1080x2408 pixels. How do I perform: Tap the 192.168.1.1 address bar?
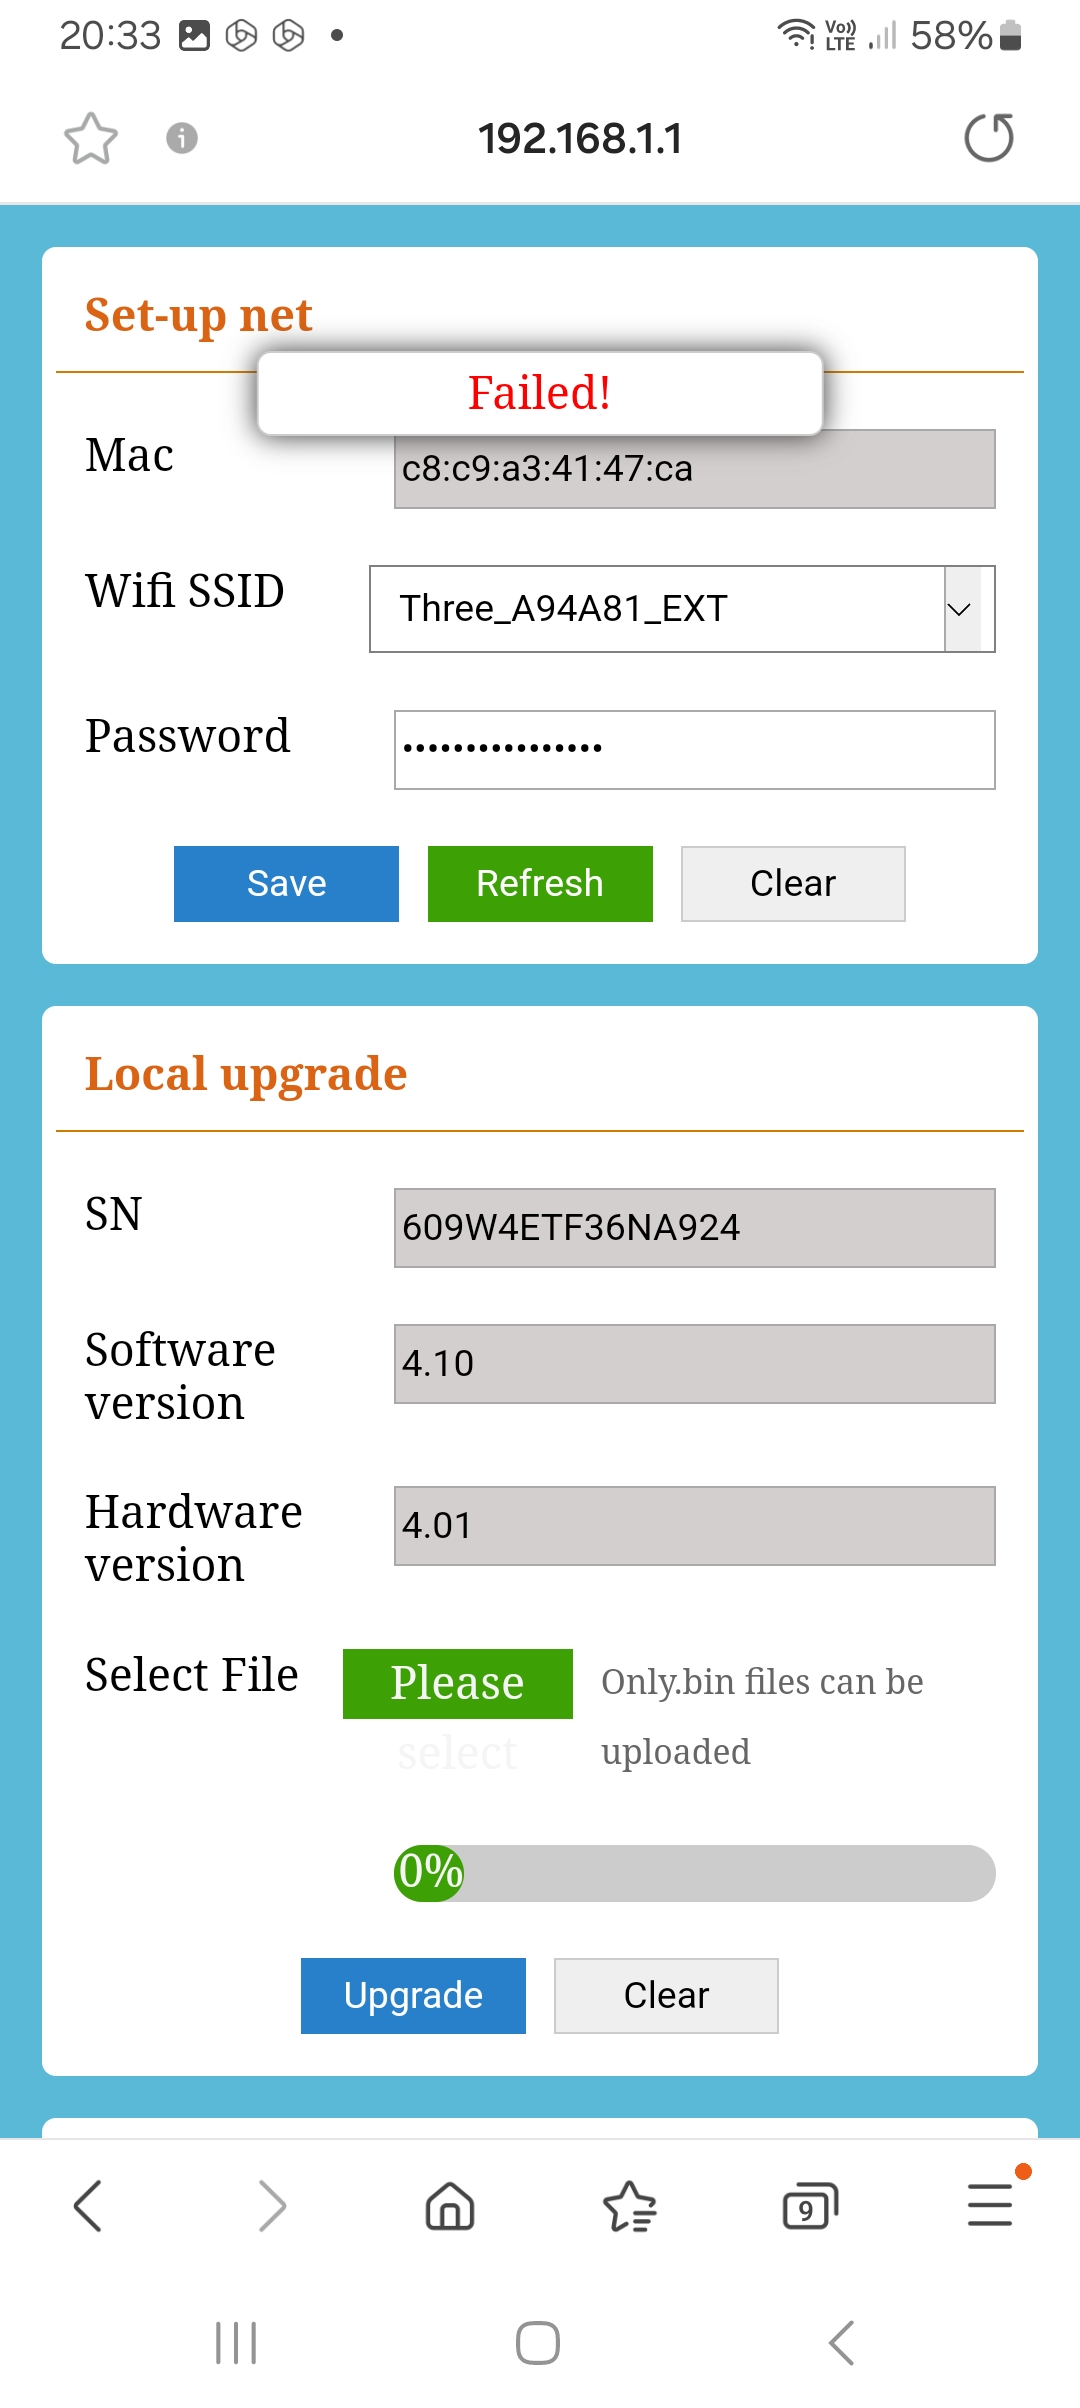click(580, 138)
